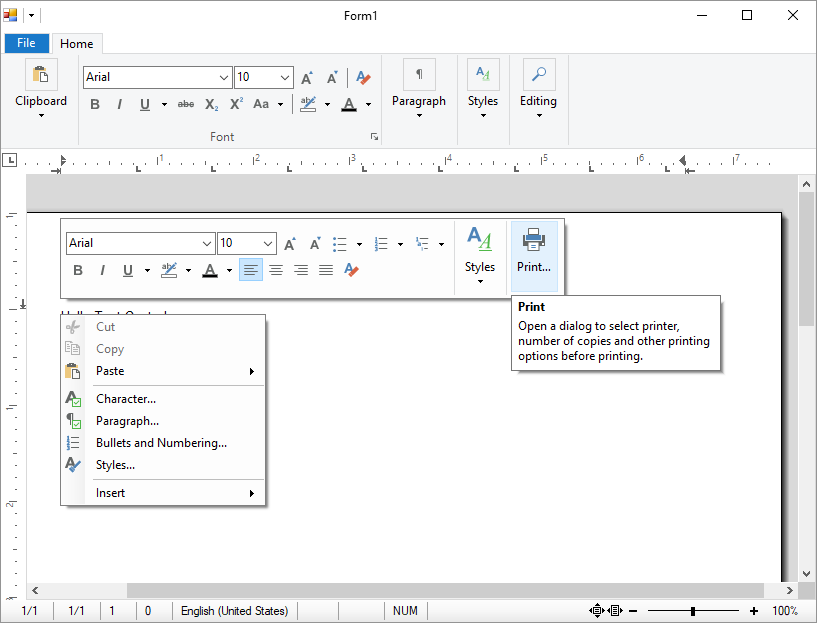The width and height of the screenshot is (817, 623).
Task: Click the tab selector box left of the ruler
Action: pos(9,160)
